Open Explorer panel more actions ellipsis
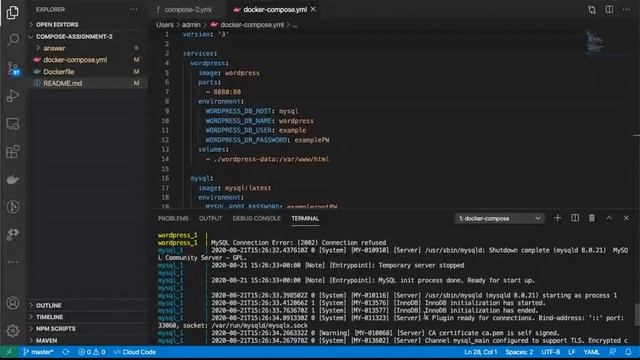Viewport: 640px width, 360px height. point(133,9)
